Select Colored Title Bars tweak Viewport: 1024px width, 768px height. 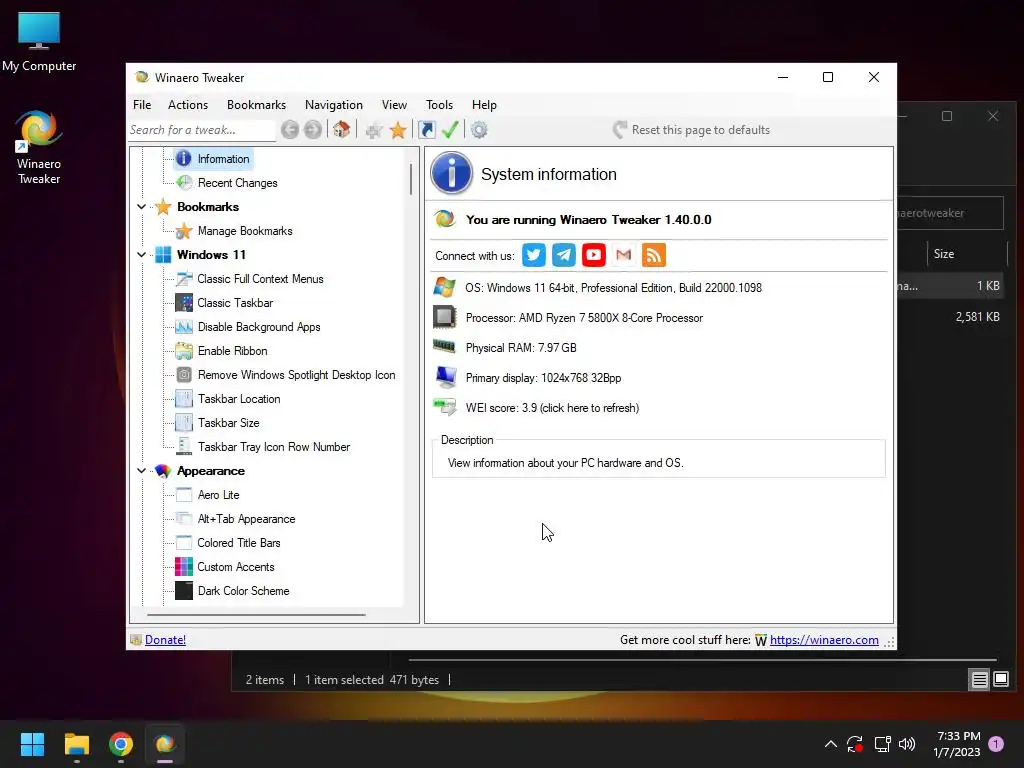pos(238,543)
